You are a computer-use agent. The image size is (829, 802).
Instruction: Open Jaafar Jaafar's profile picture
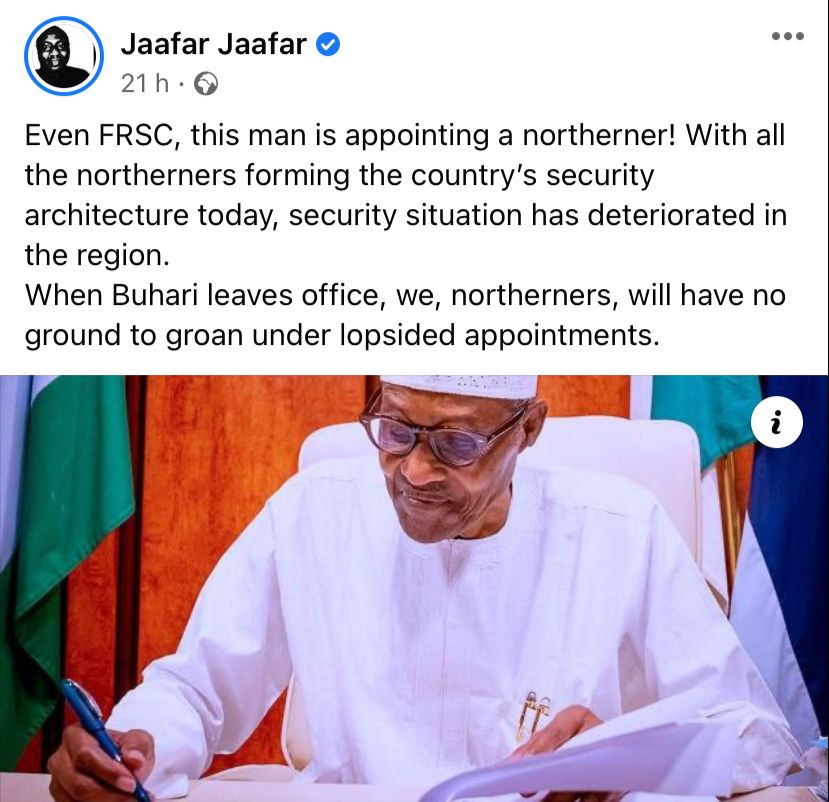click(63, 56)
